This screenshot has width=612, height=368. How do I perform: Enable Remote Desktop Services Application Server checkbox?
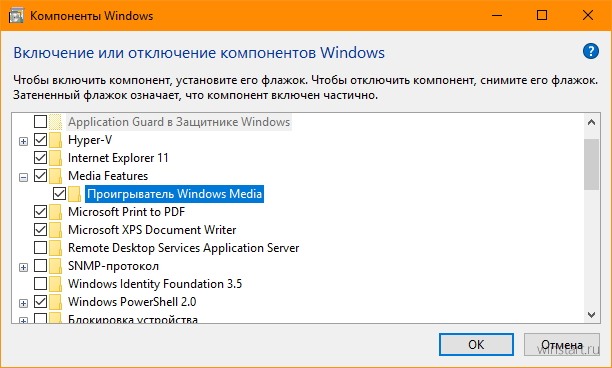pyautogui.click(x=41, y=248)
